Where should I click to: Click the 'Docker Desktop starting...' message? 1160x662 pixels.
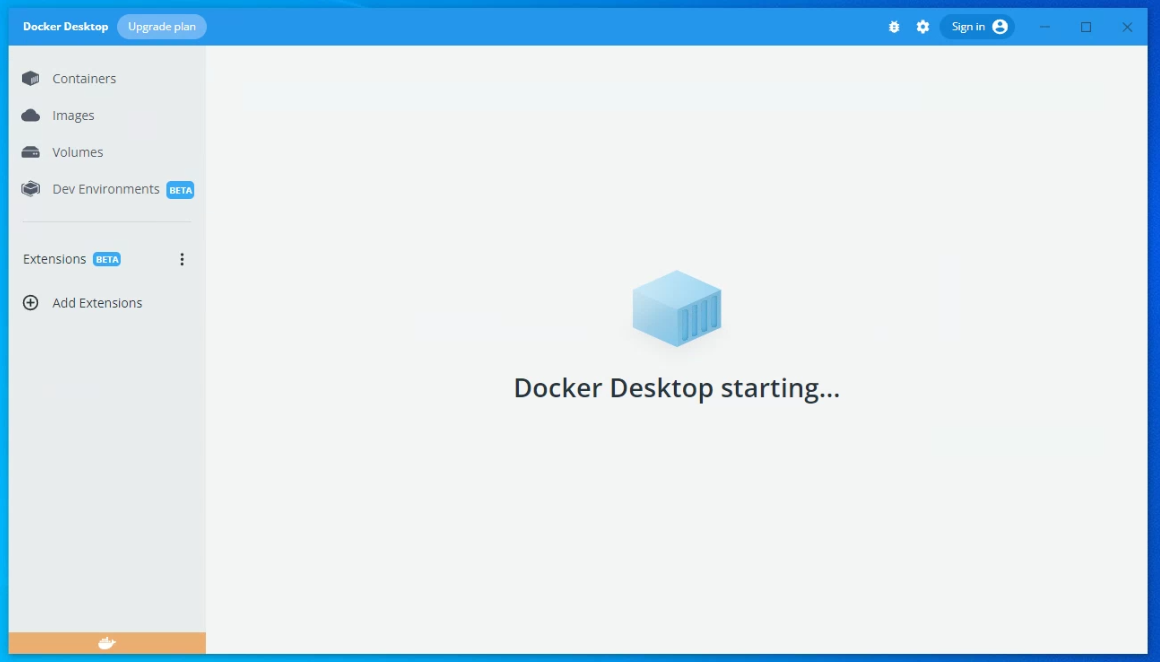pos(677,388)
